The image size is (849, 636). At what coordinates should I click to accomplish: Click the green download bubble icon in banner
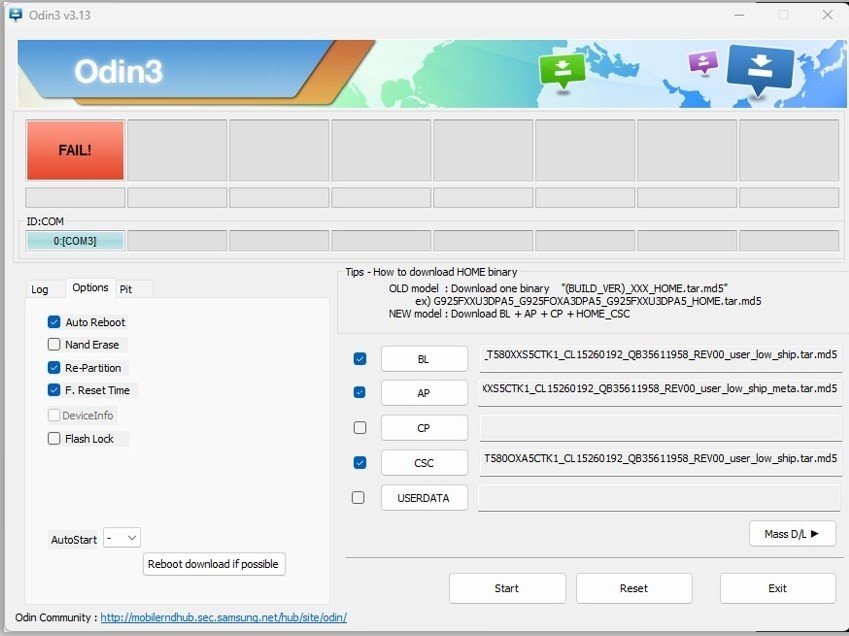click(x=561, y=70)
